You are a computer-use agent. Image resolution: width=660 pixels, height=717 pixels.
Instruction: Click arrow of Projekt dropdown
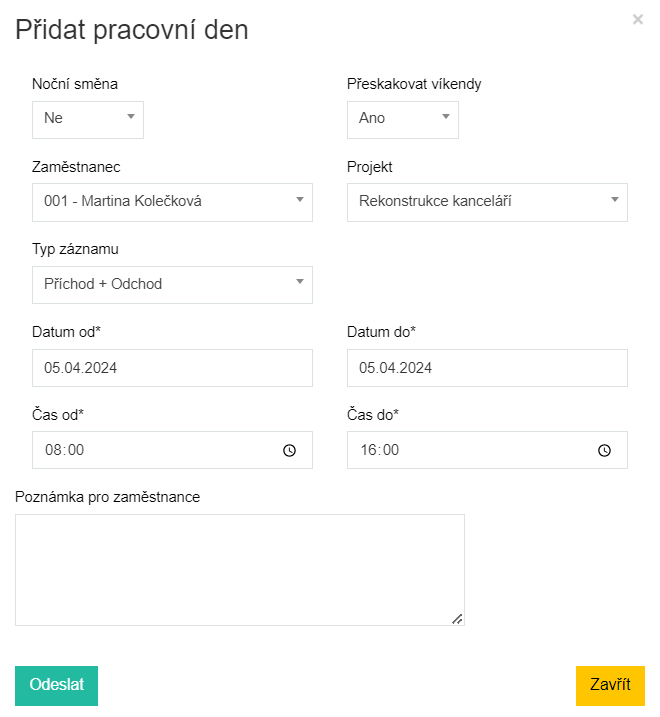pos(615,199)
